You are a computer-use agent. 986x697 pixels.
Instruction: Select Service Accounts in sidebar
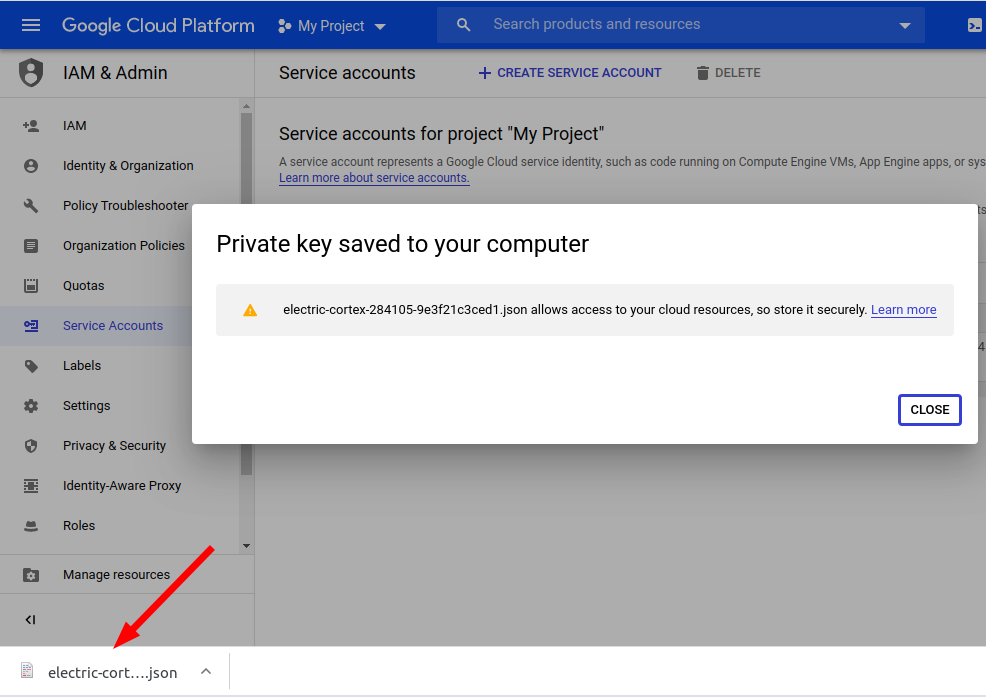pos(96,326)
